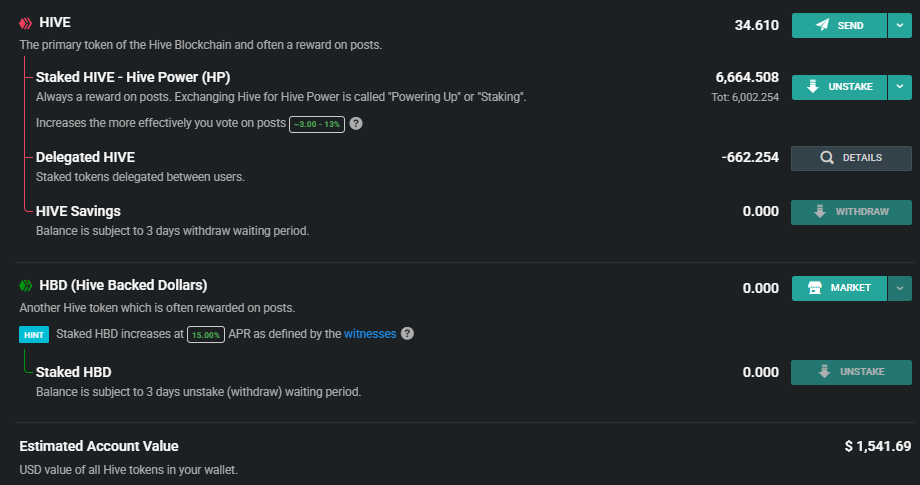Screen dimensions: 920x485
Task: Expand the dropdown arrow beside HP UNSTAKE
Action: pyautogui.click(x=899, y=87)
